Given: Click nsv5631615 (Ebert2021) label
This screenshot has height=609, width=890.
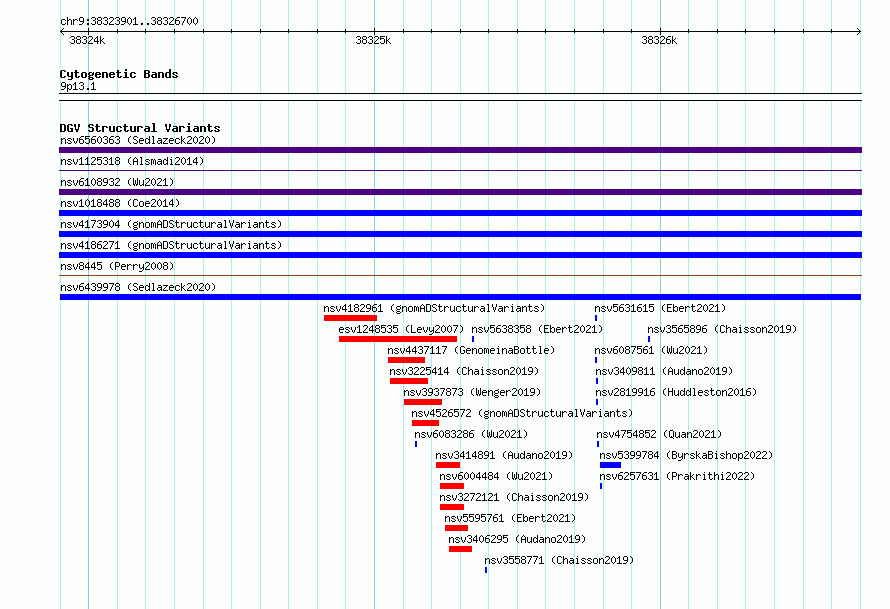Looking at the screenshot, I should (660, 308).
